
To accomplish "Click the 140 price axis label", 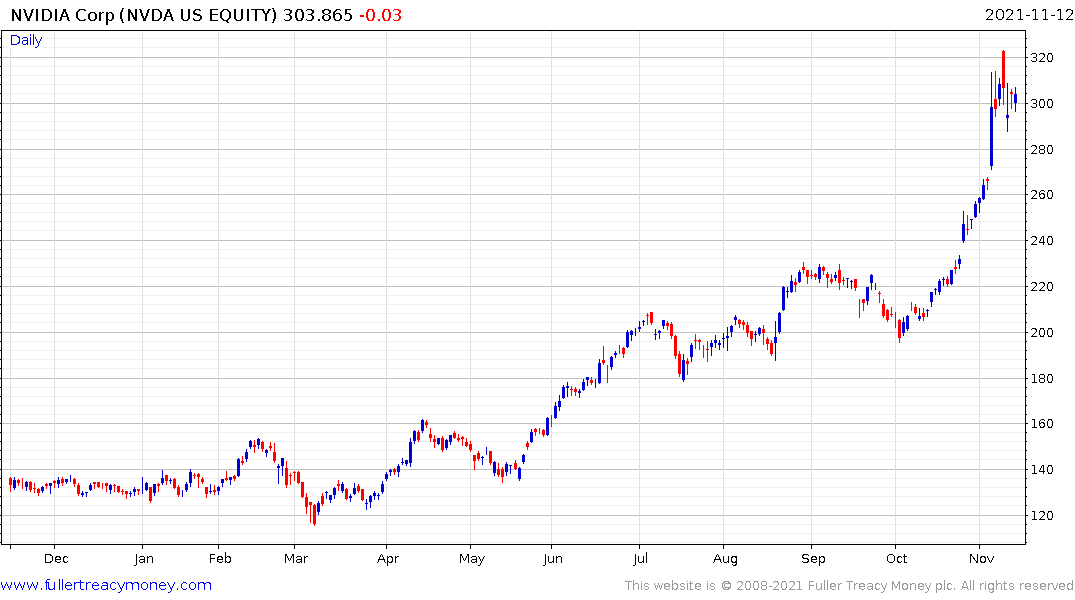I will [x=1042, y=470].
